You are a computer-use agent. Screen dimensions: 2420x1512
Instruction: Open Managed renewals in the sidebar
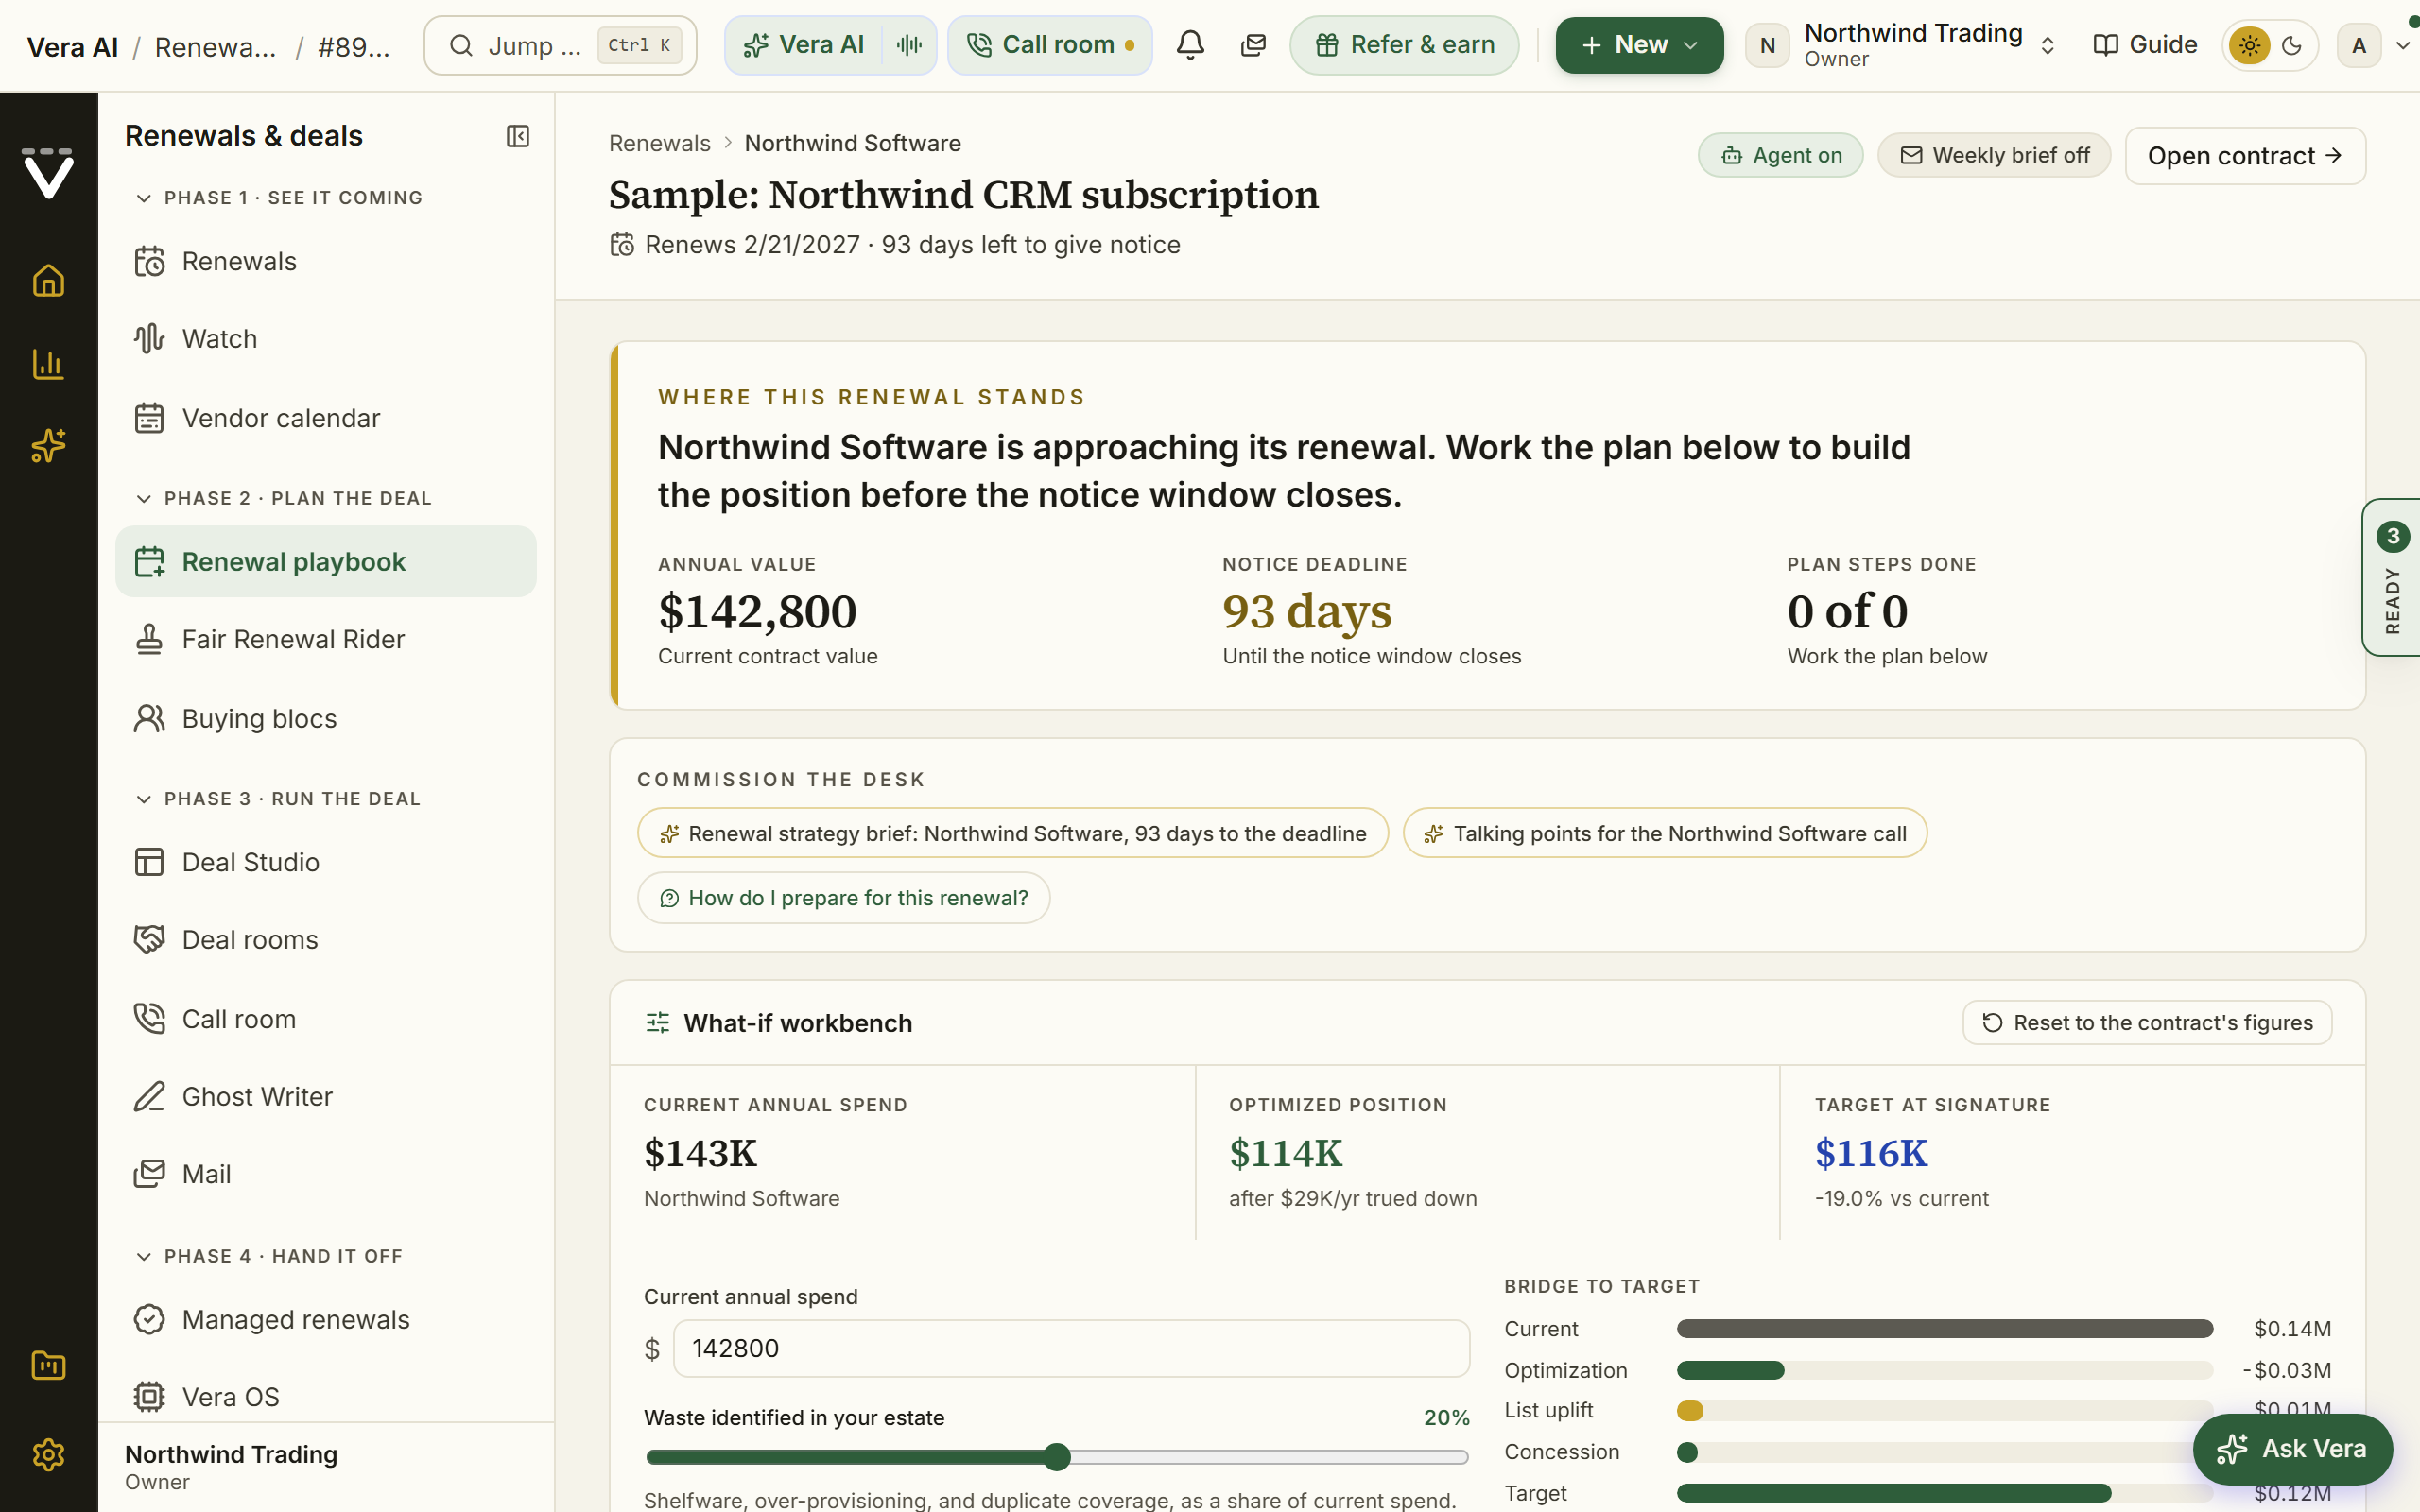[x=326, y=1320]
